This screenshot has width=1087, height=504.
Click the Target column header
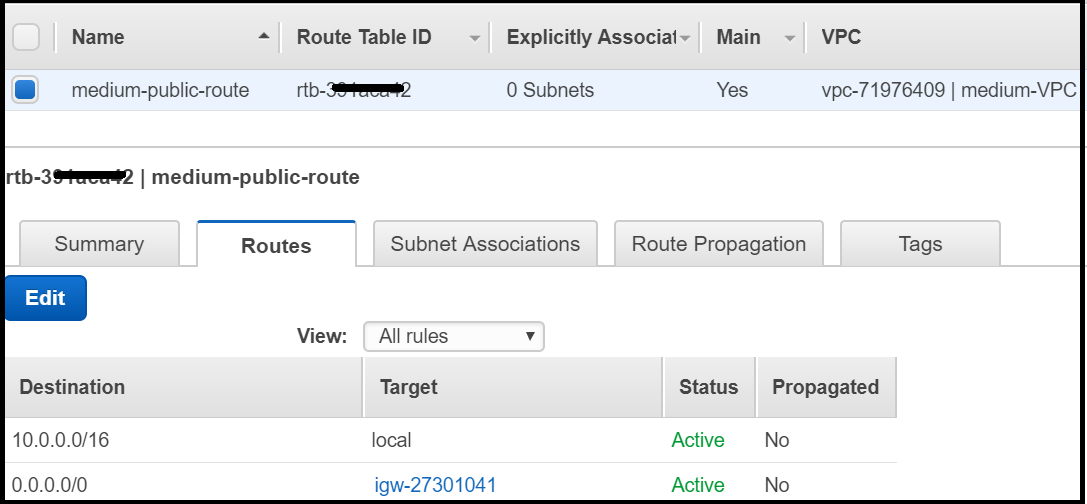coord(408,387)
